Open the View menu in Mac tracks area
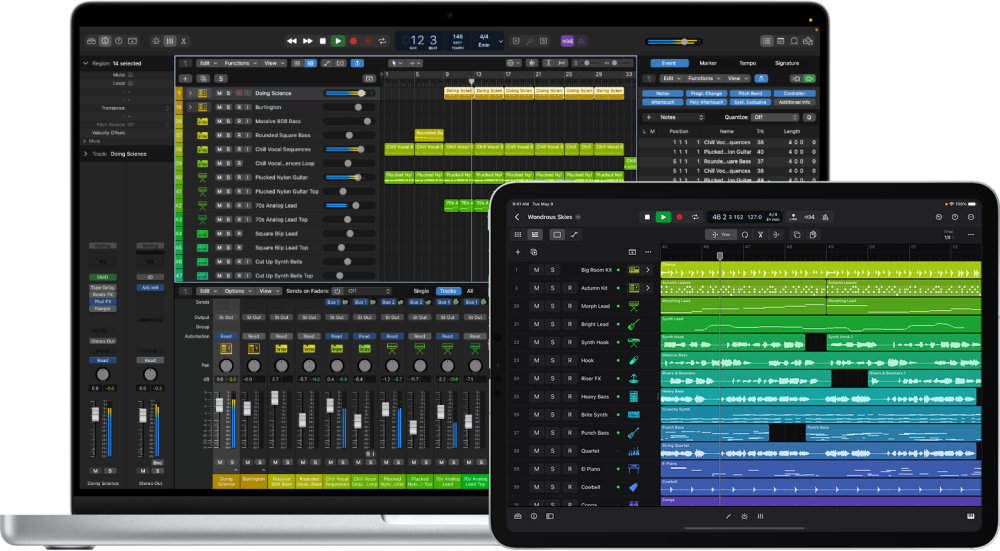Screen dimensions: 1000x551 (x=274, y=63)
